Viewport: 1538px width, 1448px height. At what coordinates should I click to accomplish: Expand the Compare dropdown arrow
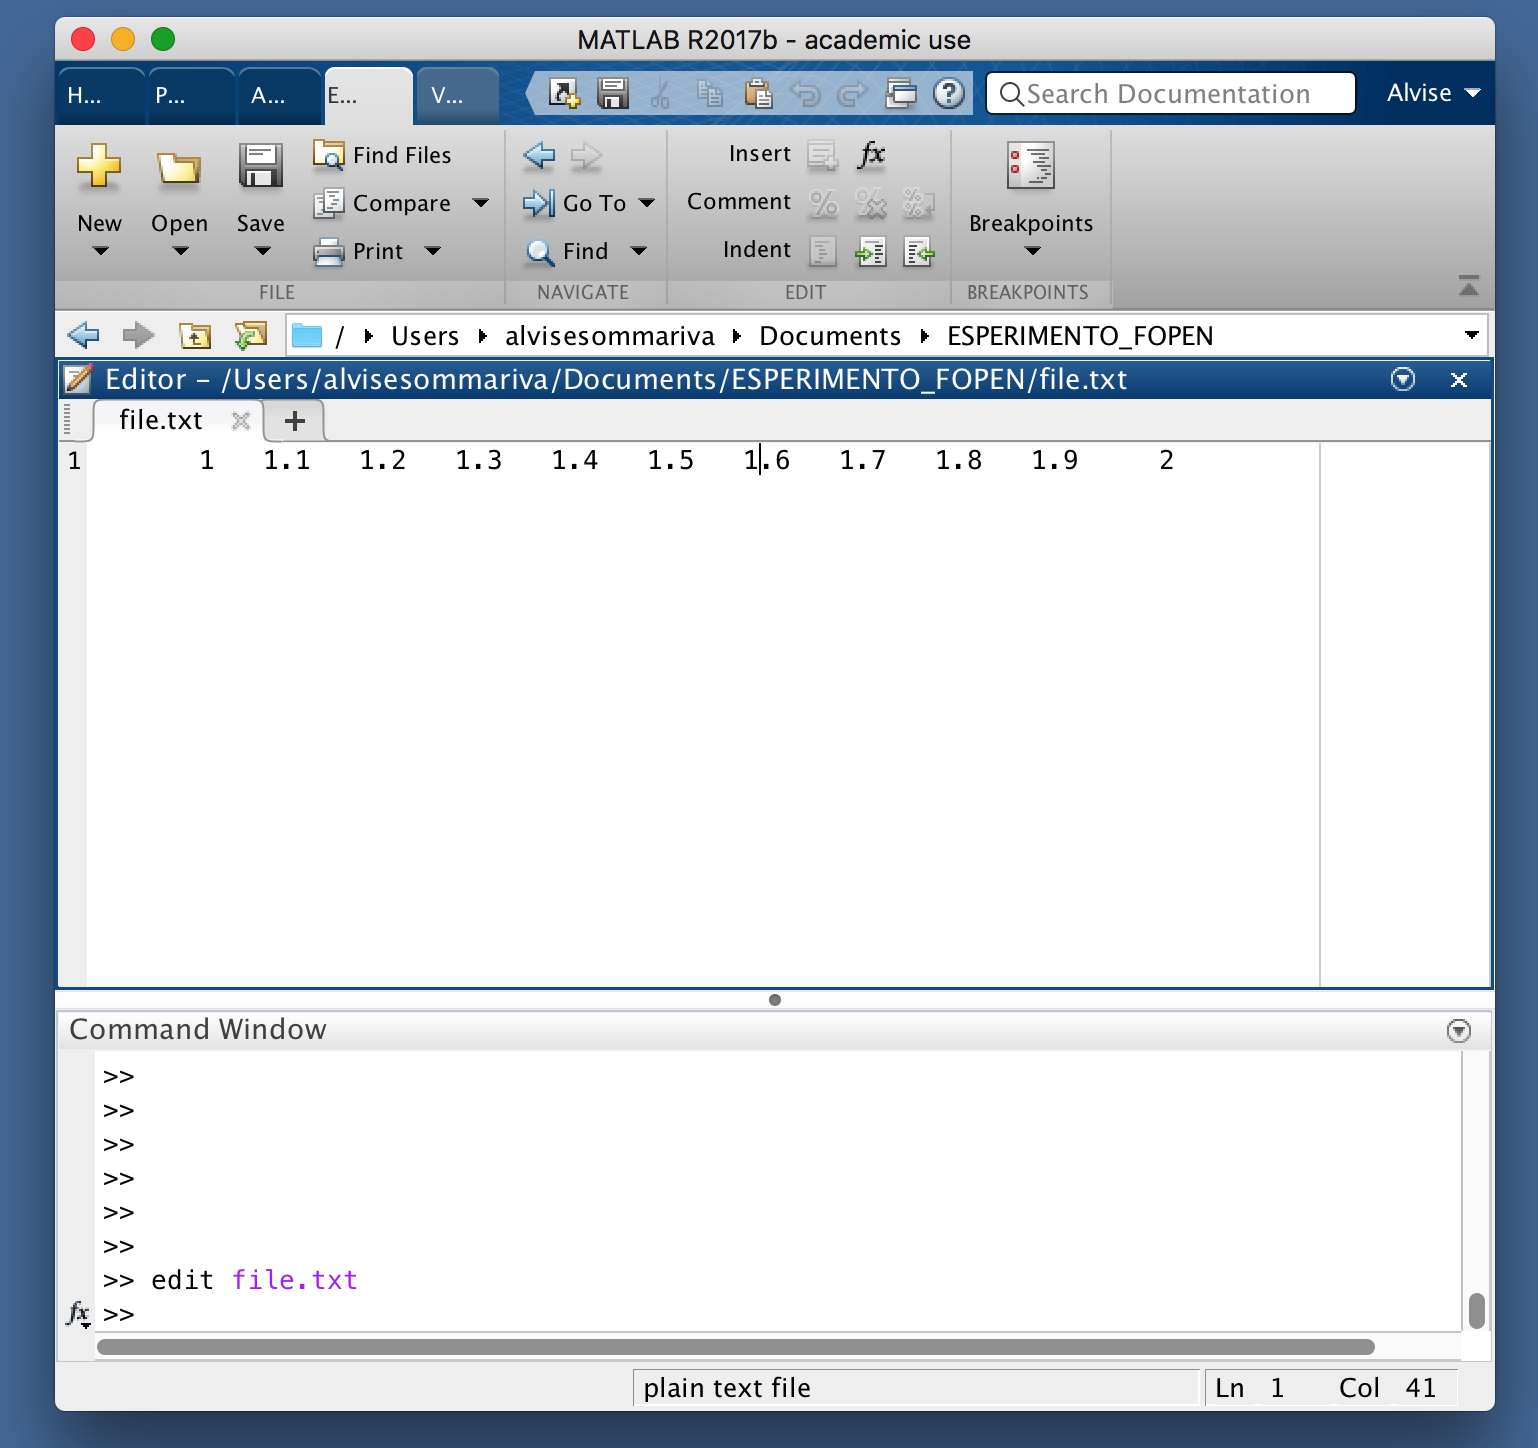[481, 203]
